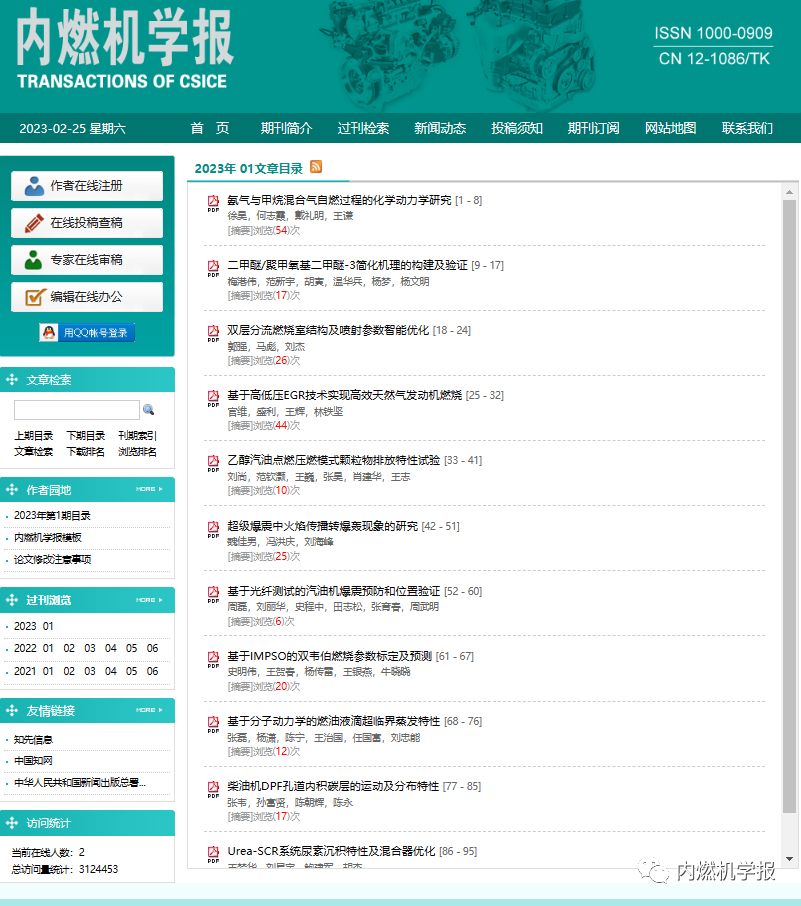
Task: Focus the 文章检索 search text box
Action: [x=77, y=410]
